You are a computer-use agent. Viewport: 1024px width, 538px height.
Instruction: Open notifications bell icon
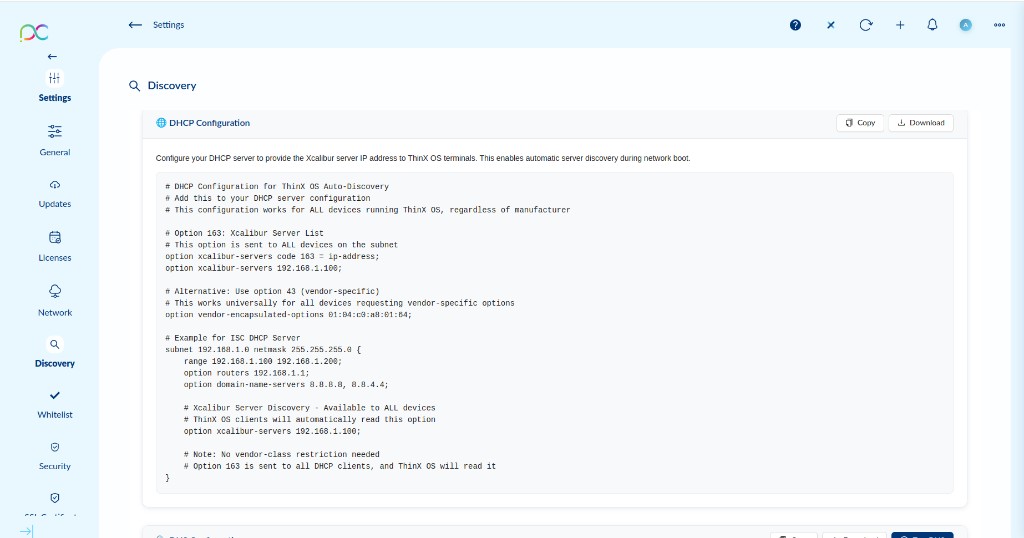933,25
